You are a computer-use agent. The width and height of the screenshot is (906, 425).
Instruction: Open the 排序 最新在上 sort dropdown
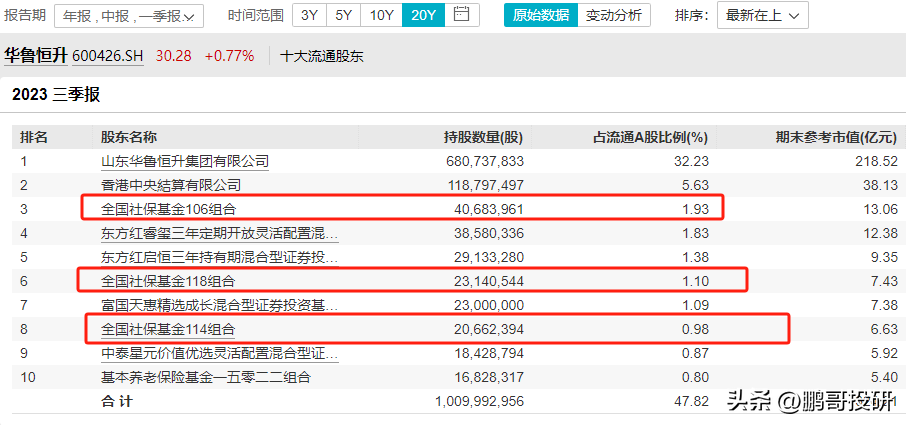pos(765,16)
